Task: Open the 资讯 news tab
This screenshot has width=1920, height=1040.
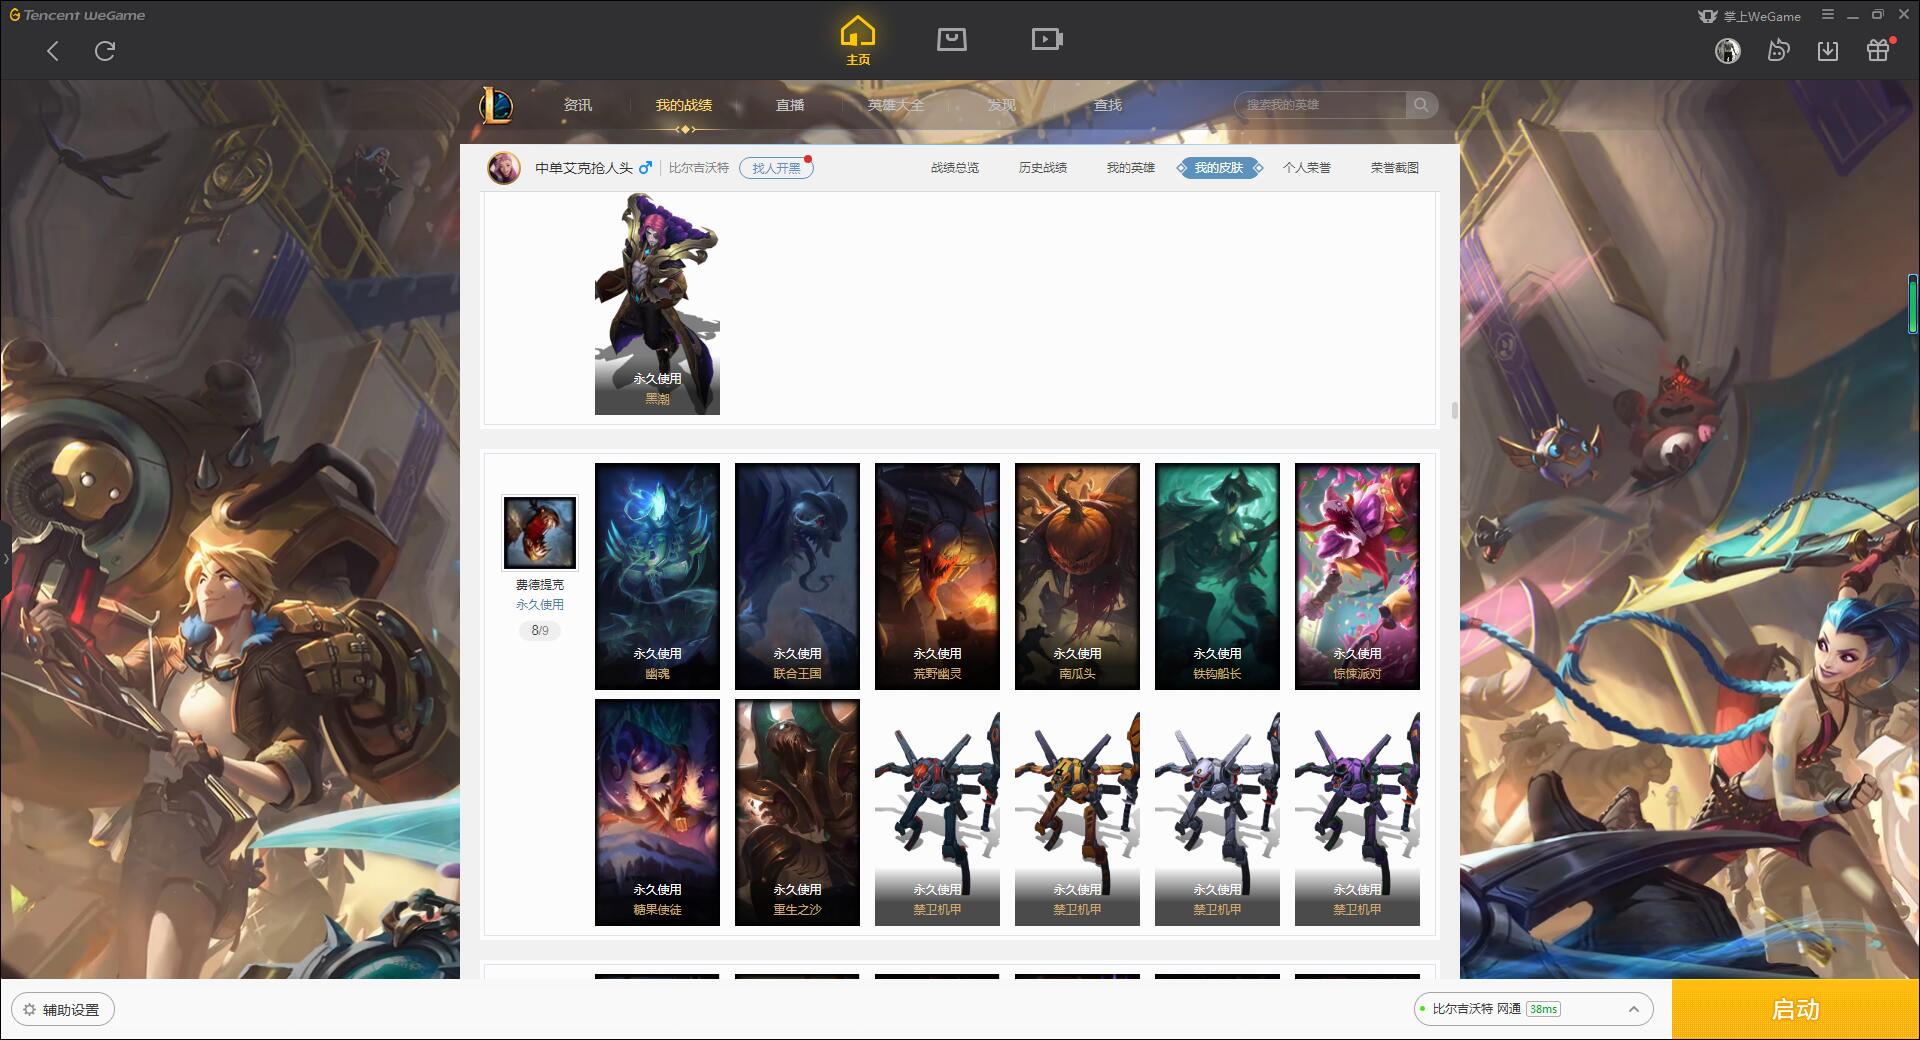Action: [x=578, y=105]
